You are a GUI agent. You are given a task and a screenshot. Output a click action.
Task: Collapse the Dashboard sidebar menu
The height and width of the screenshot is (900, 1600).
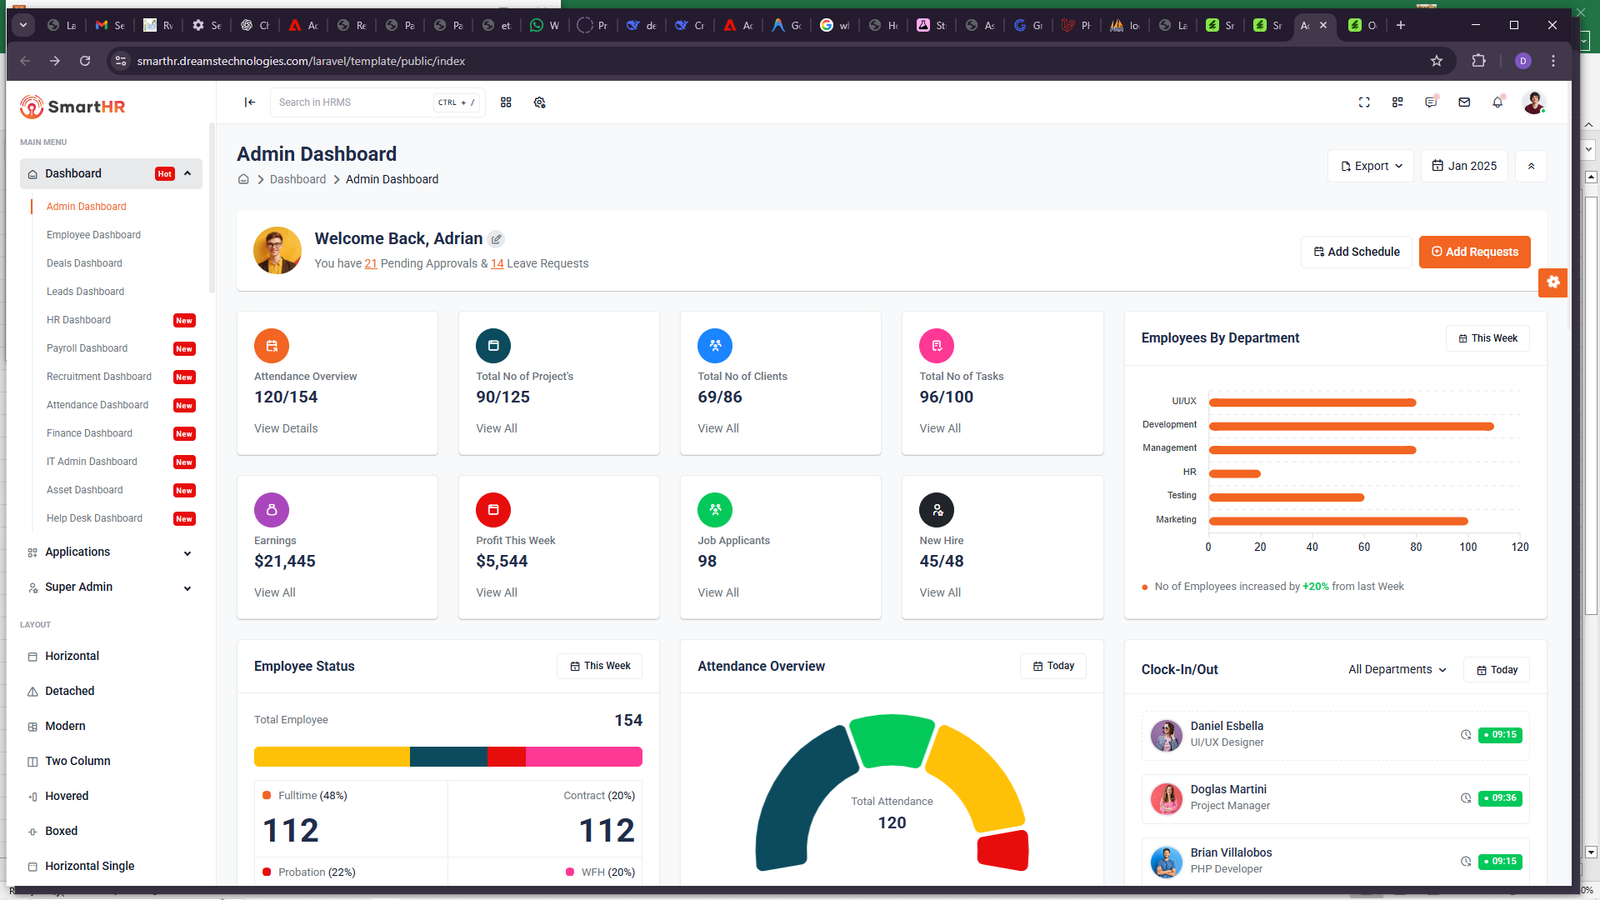coord(187,174)
